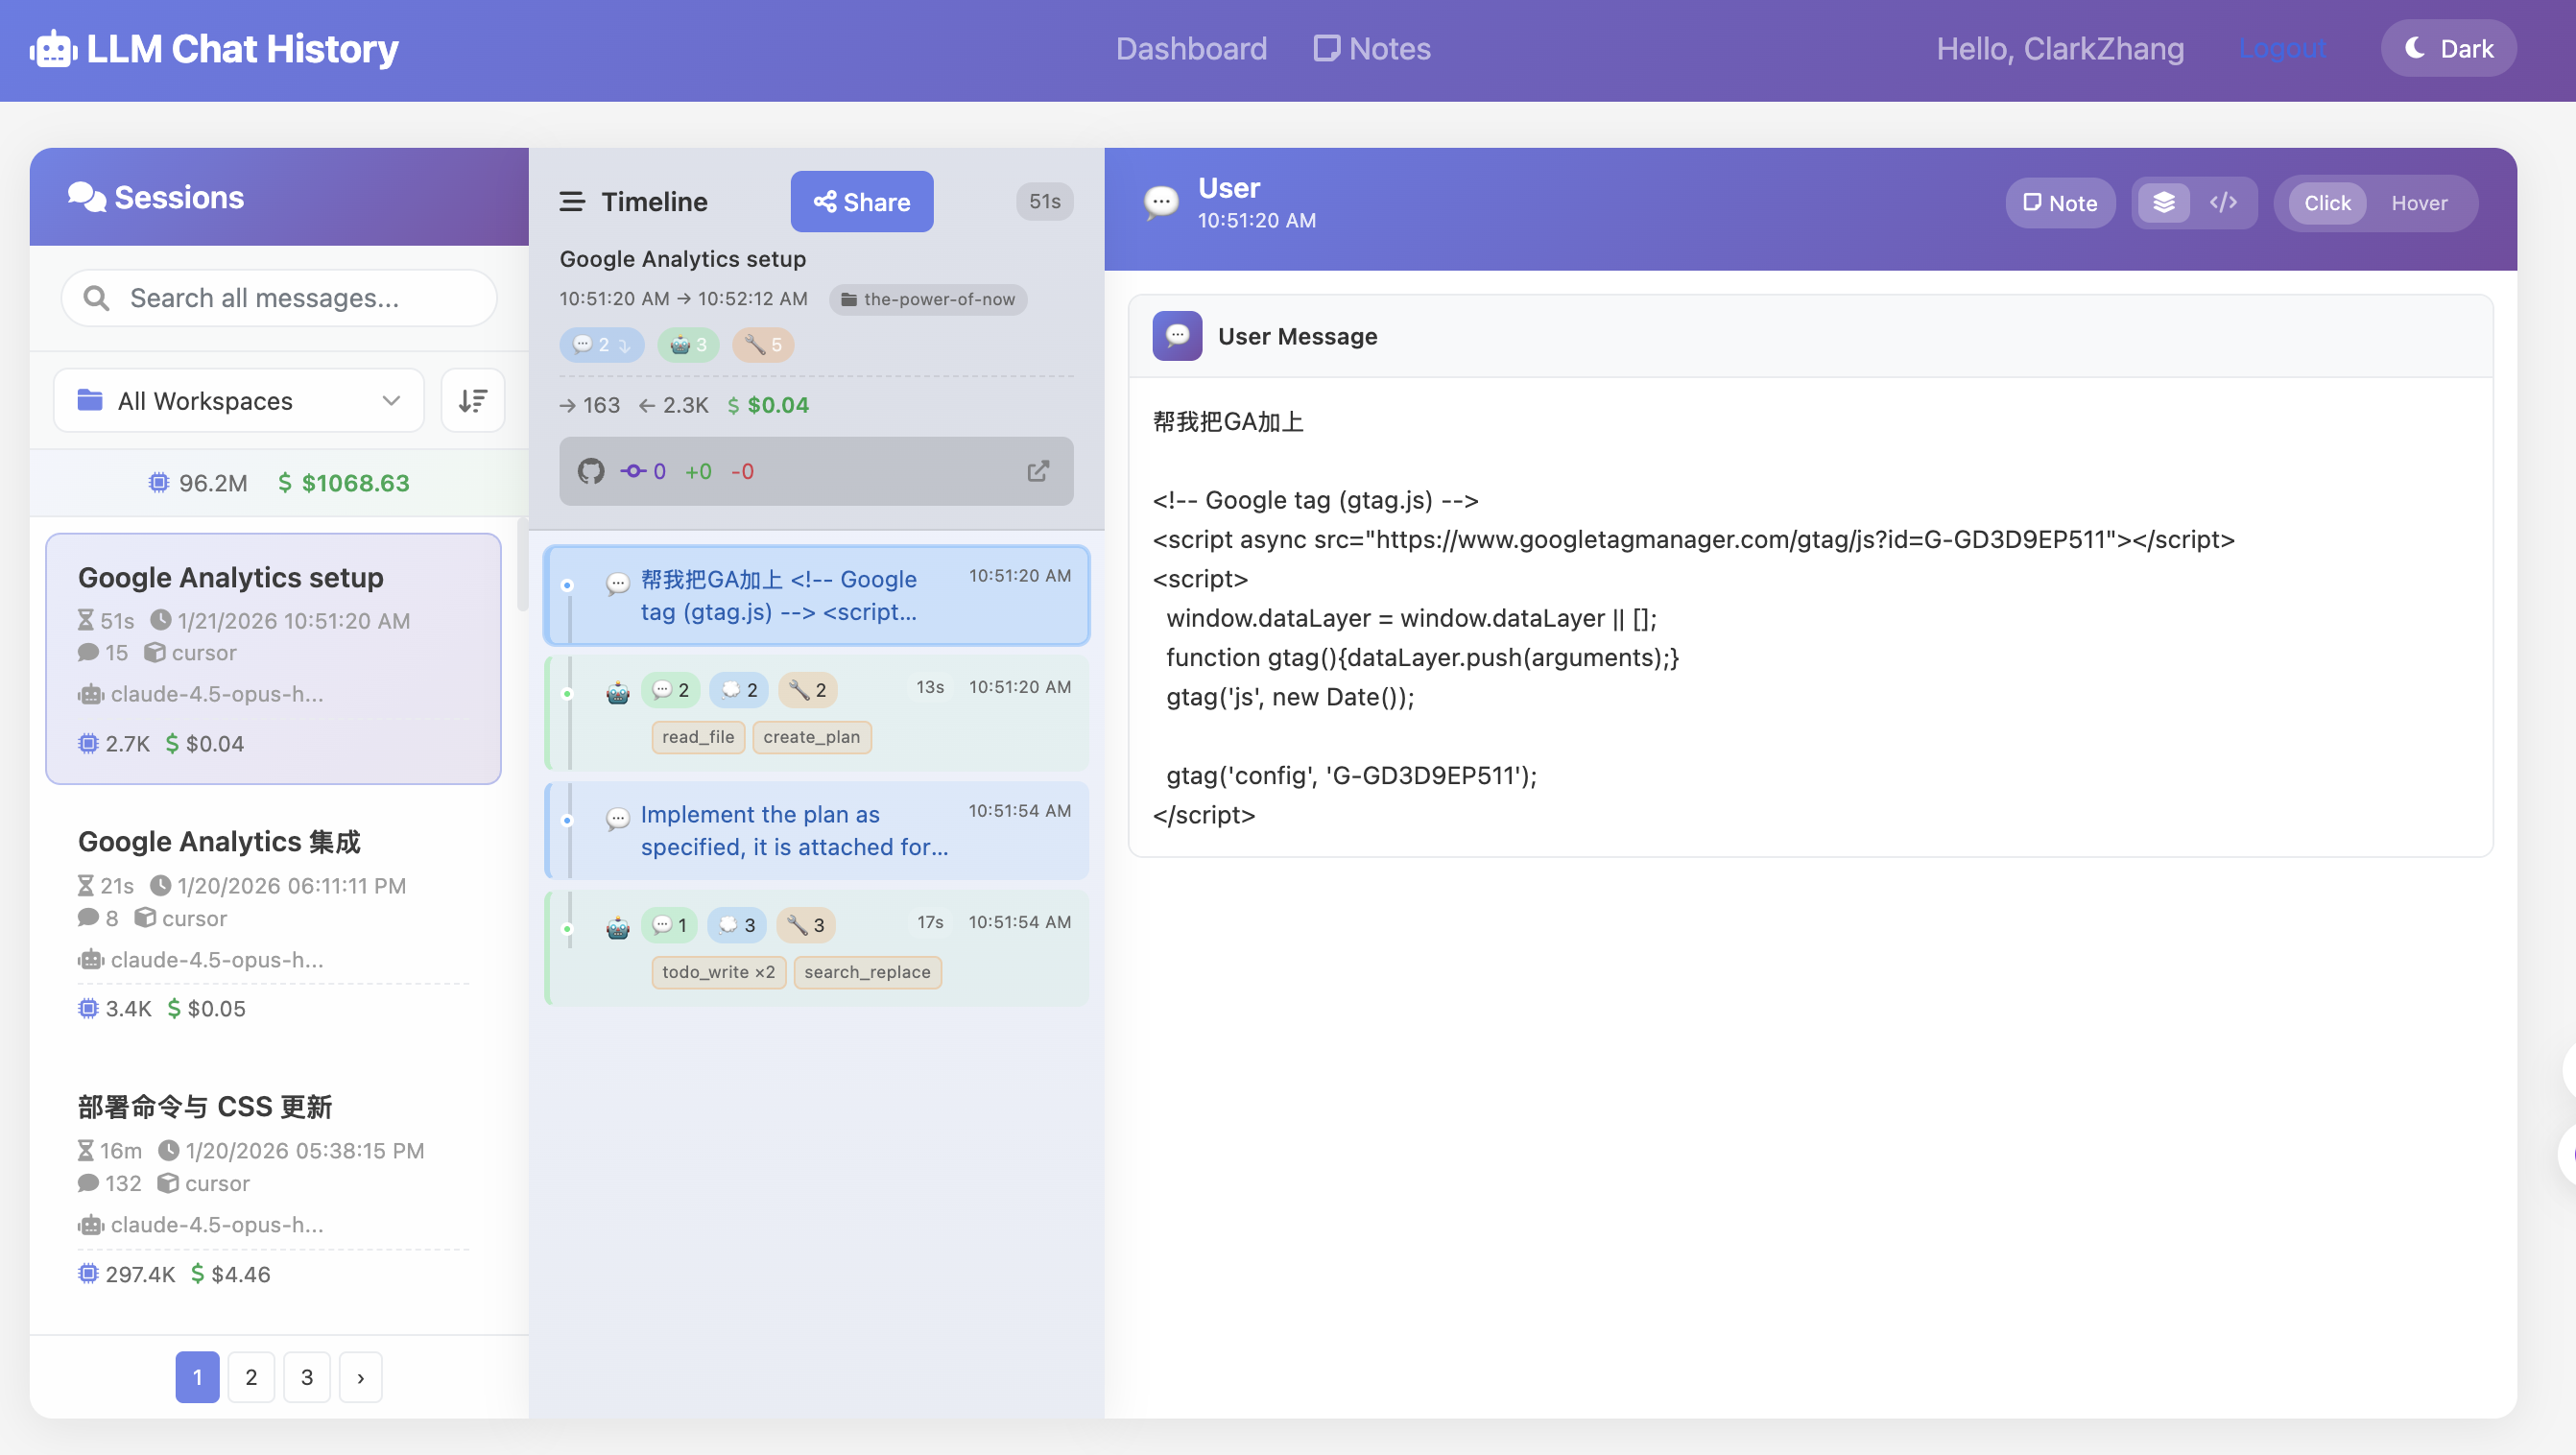Viewport: 2576px width, 1455px height.
Task: Focus the Search all messages field
Action: tap(280, 298)
